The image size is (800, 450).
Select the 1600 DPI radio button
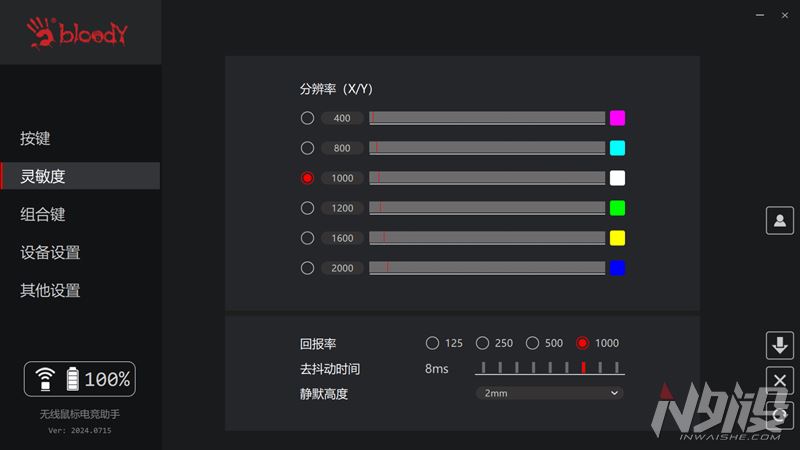point(307,238)
